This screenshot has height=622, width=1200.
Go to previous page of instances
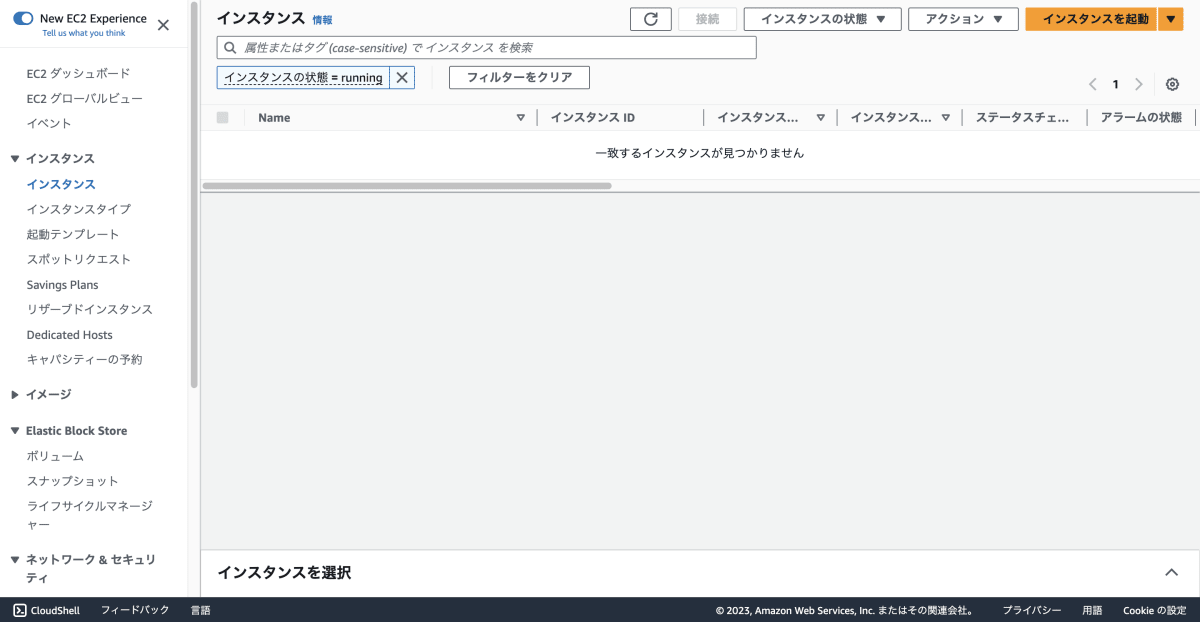pos(1092,84)
